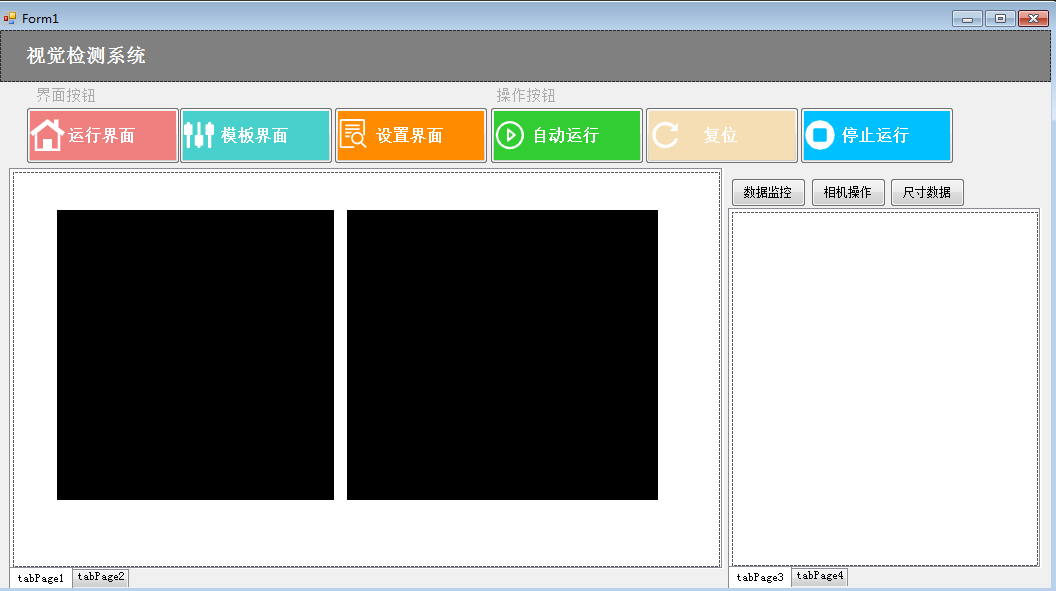The width and height of the screenshot is (1056, 591).
Task: Click the house icon on 运行界面 button
Action: [x=47, y=135]
